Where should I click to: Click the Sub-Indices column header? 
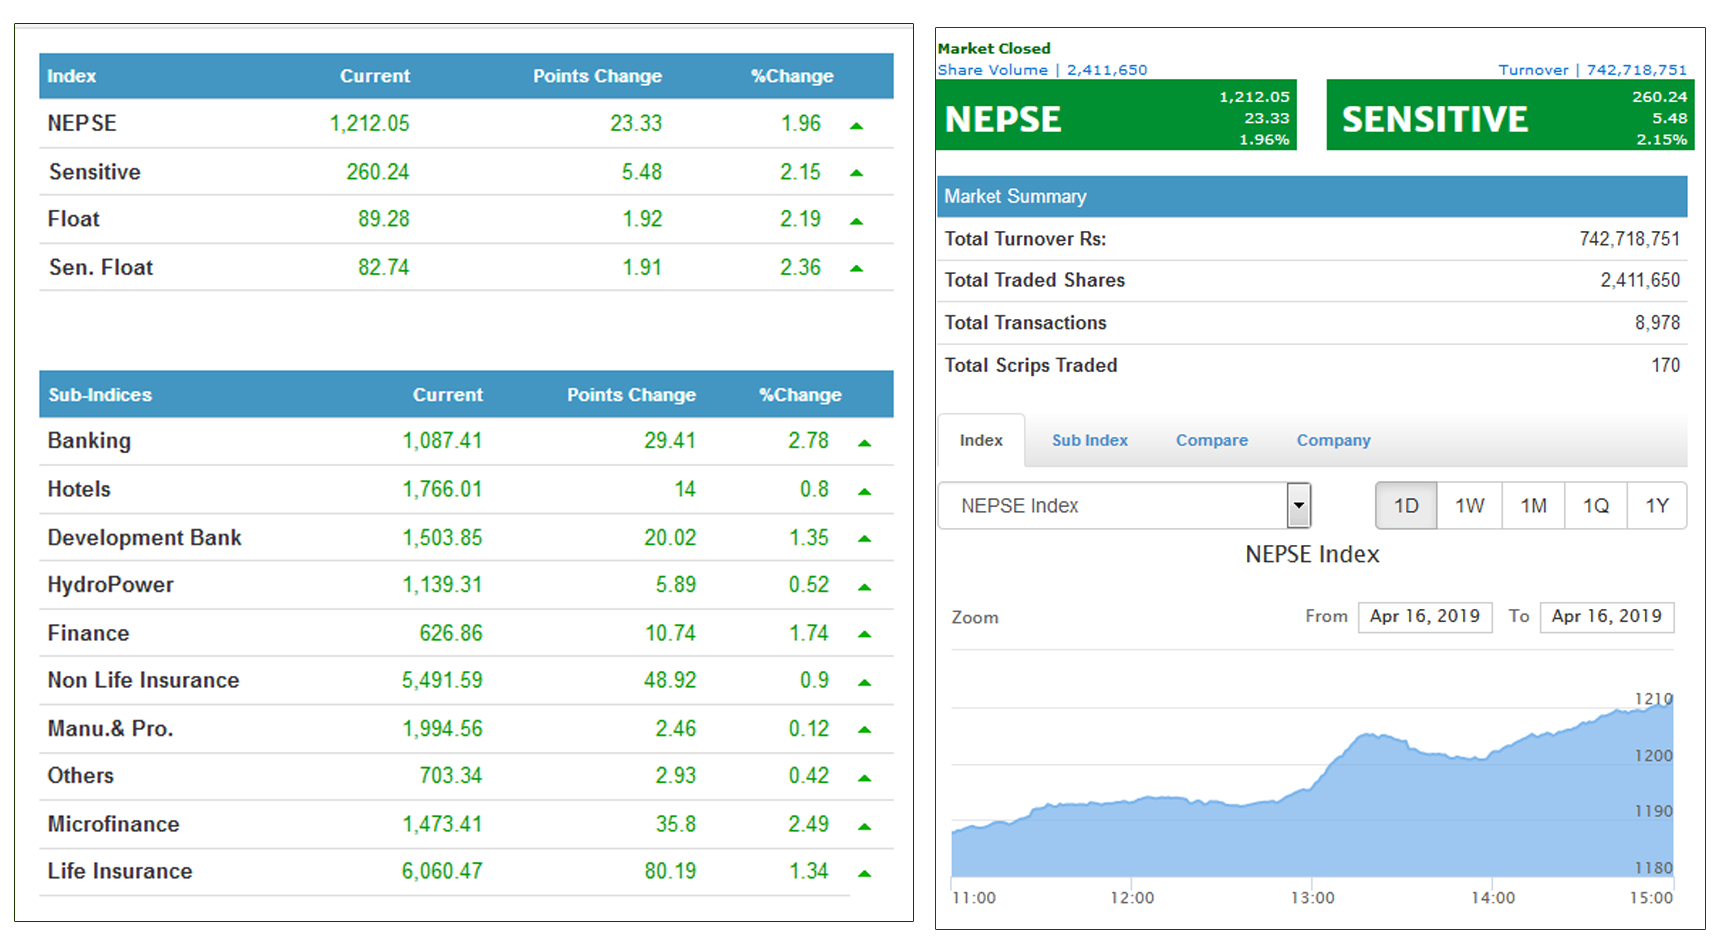[x=100, y=395]
